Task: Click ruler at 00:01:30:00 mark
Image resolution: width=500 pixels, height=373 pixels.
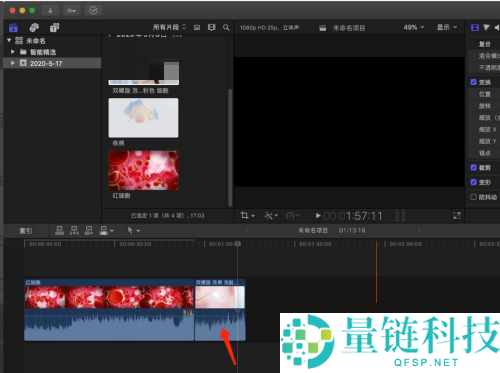Action: pos(315,244)
